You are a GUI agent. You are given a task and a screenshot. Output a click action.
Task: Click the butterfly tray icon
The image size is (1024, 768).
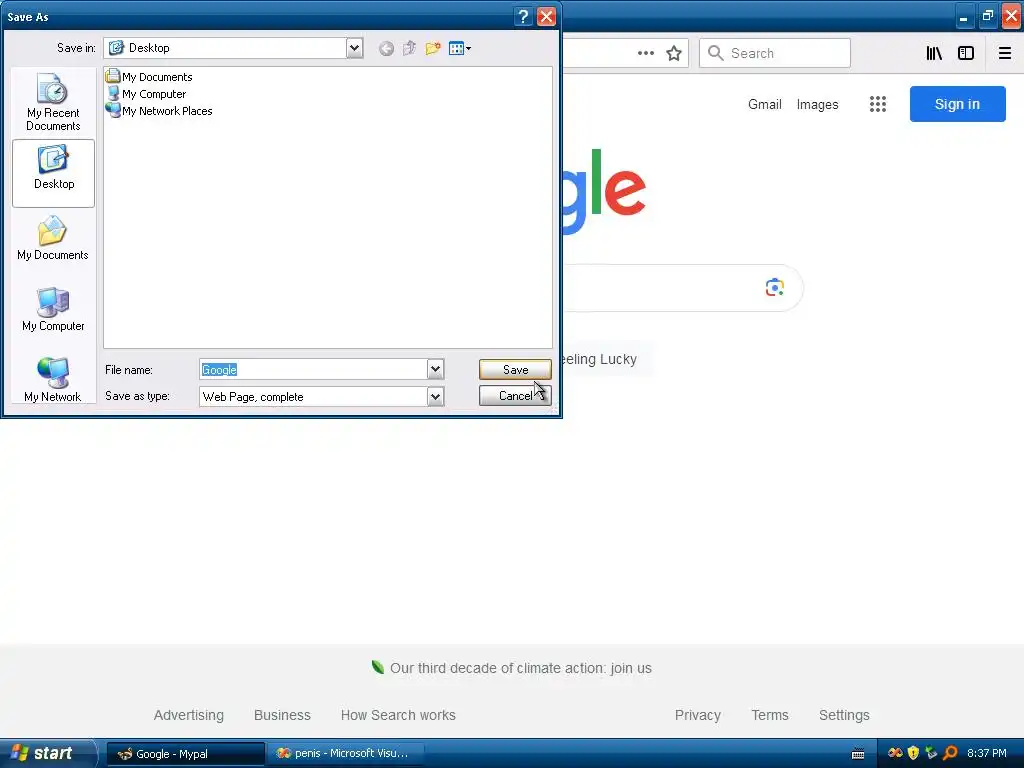pos(895,753)
